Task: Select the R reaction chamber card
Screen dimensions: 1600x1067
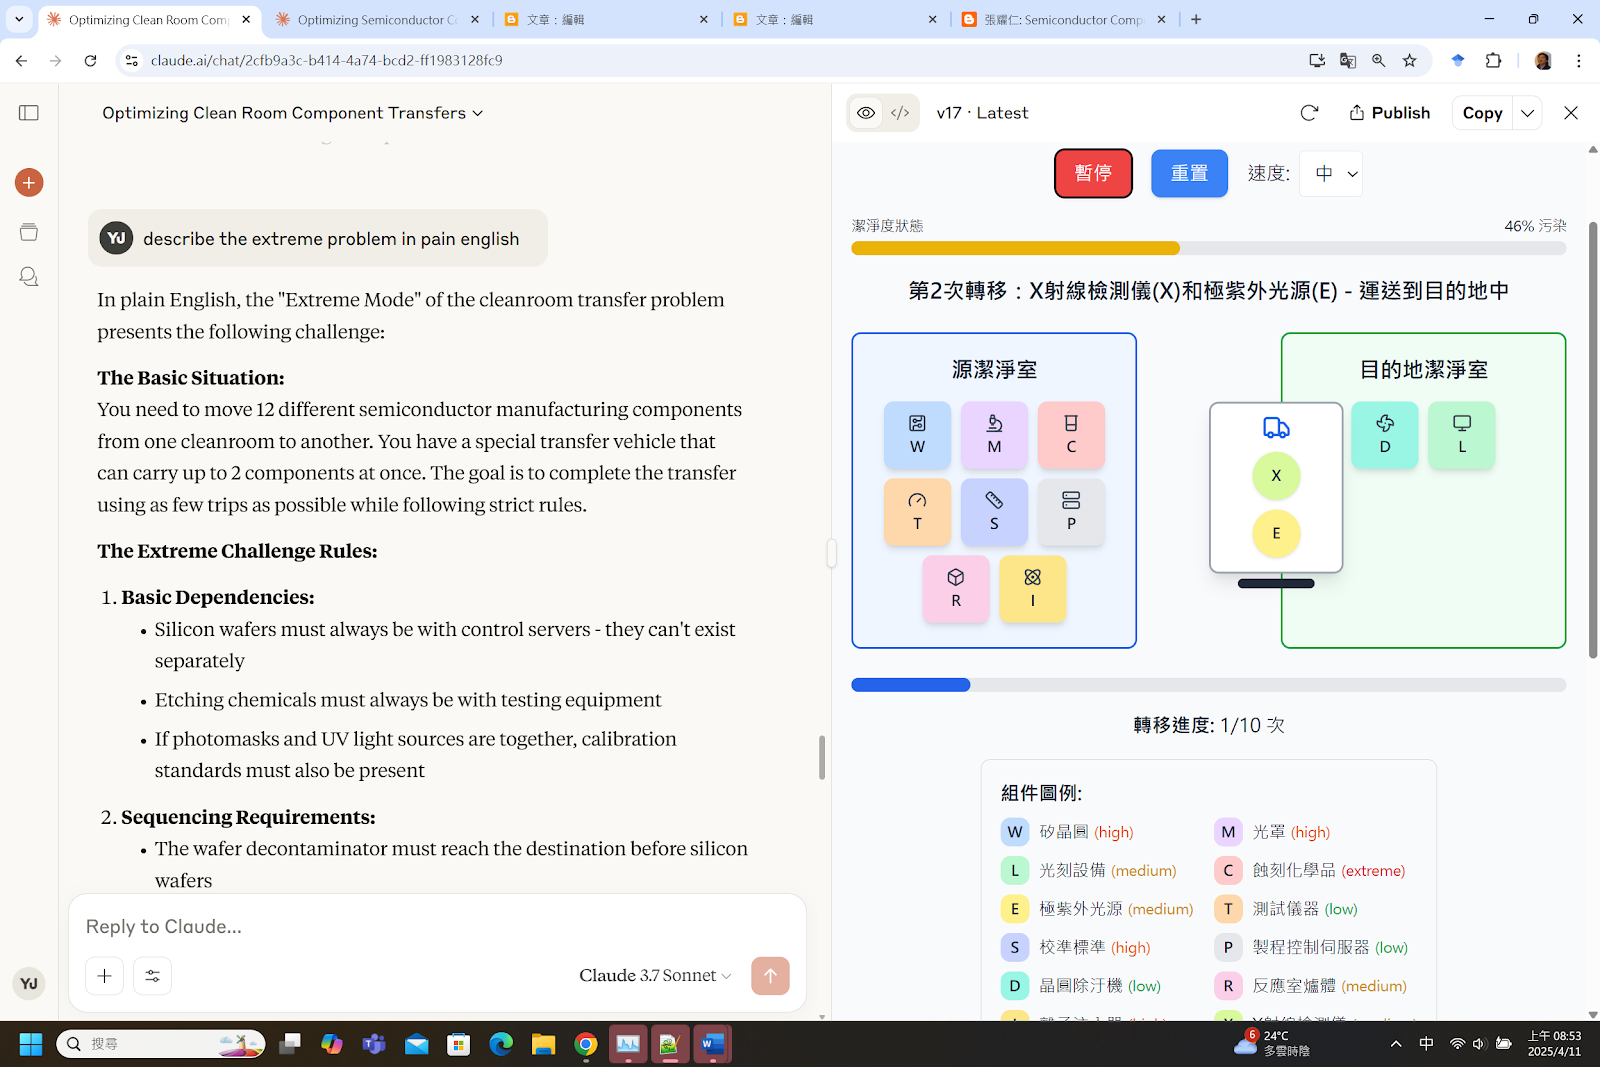Action: (x=956, y=589)
